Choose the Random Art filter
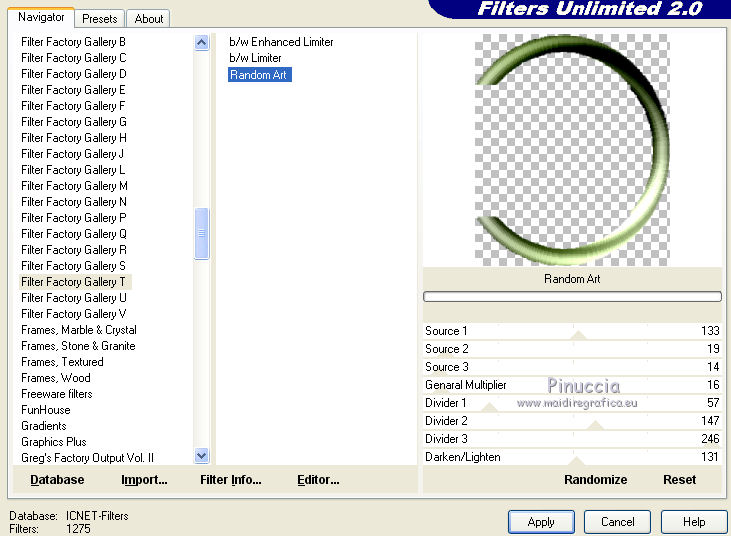 260,75
